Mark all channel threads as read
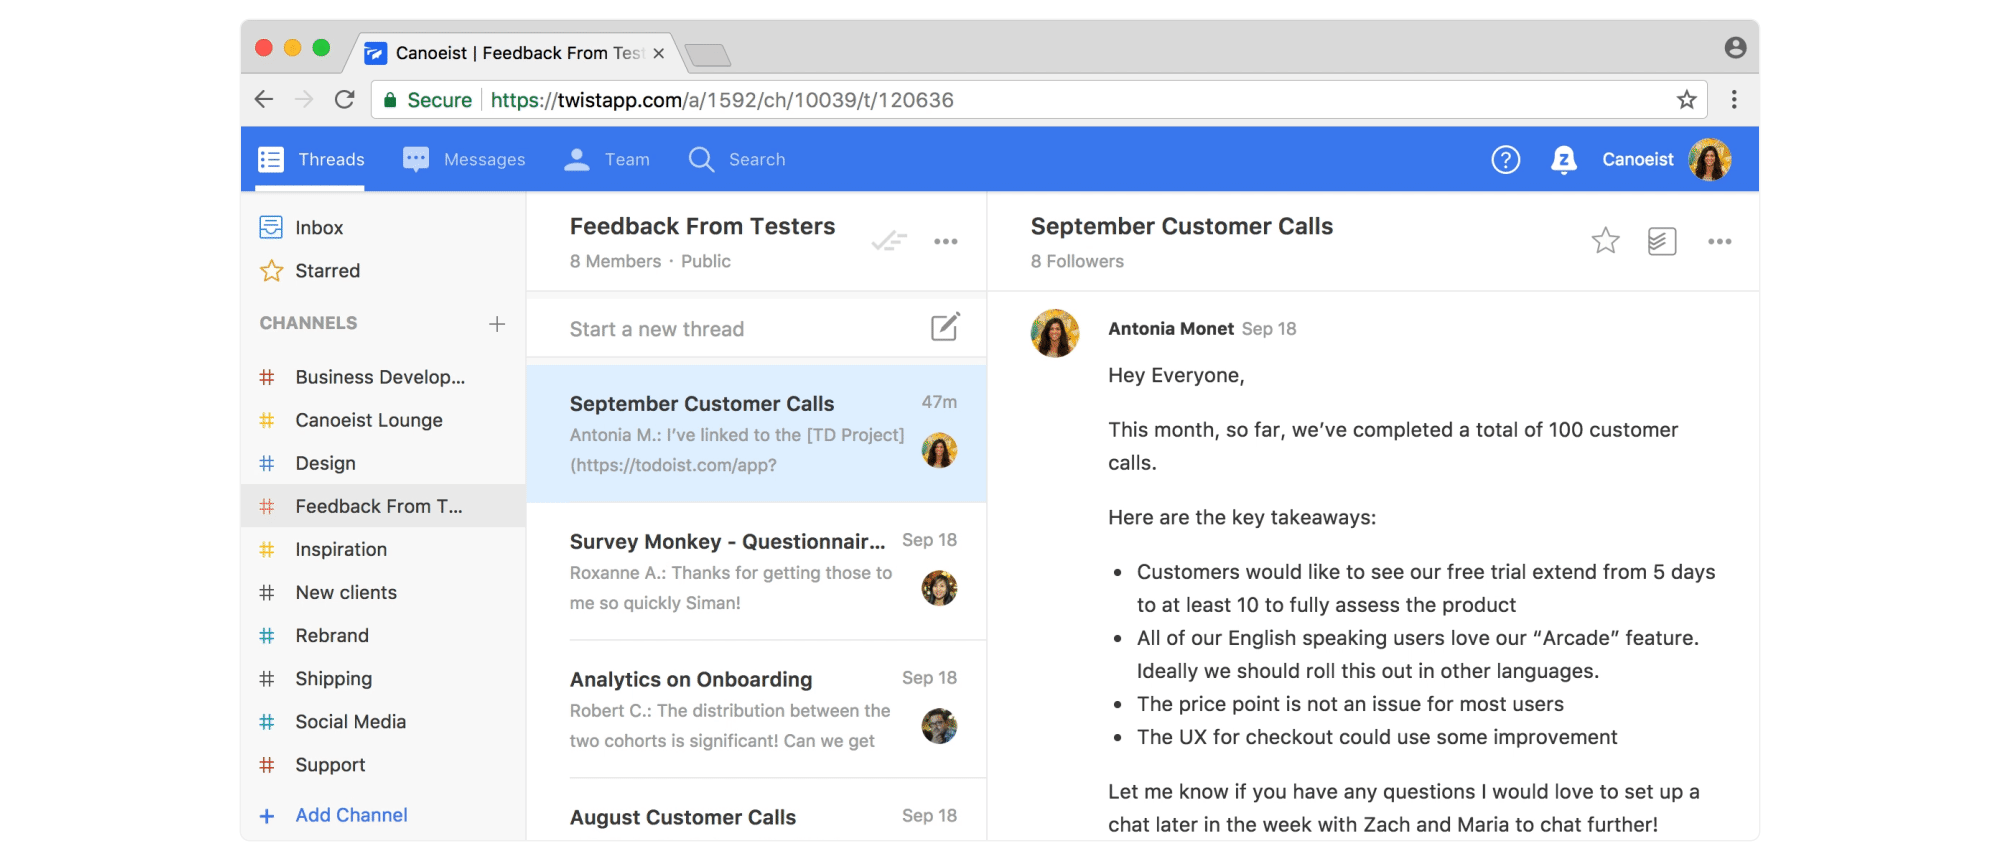This screenshot has width=2000, height=860. [x=888, y=241]
